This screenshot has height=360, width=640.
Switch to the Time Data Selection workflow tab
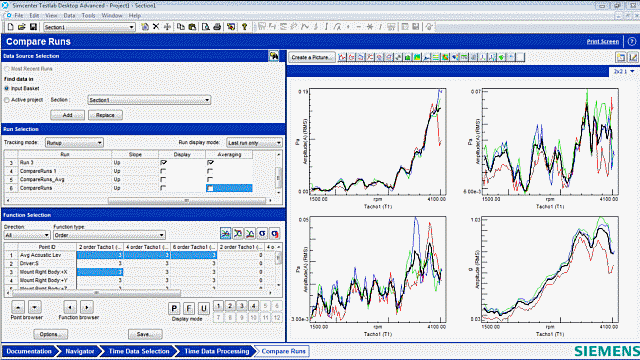139,351
